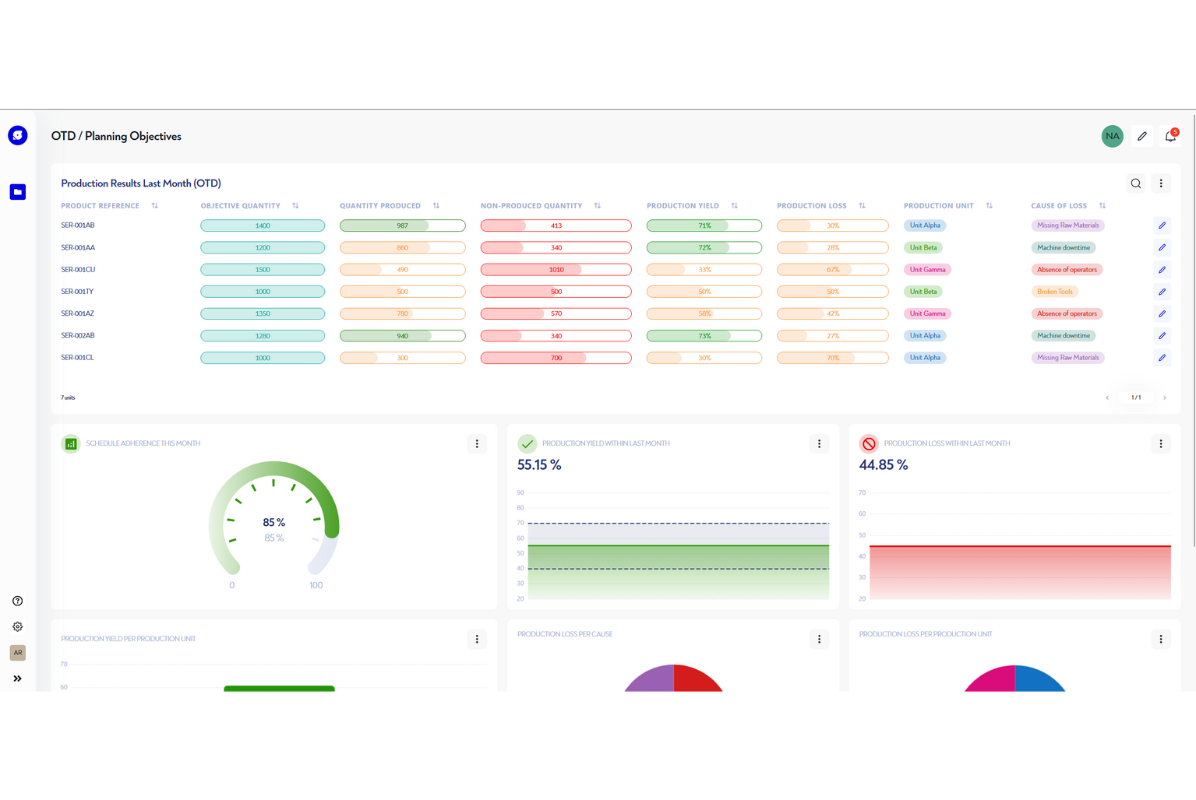Open the search in Production Results table
Image resolution: width=1196 pixels, height=800 pixels.
point(1135,184)
